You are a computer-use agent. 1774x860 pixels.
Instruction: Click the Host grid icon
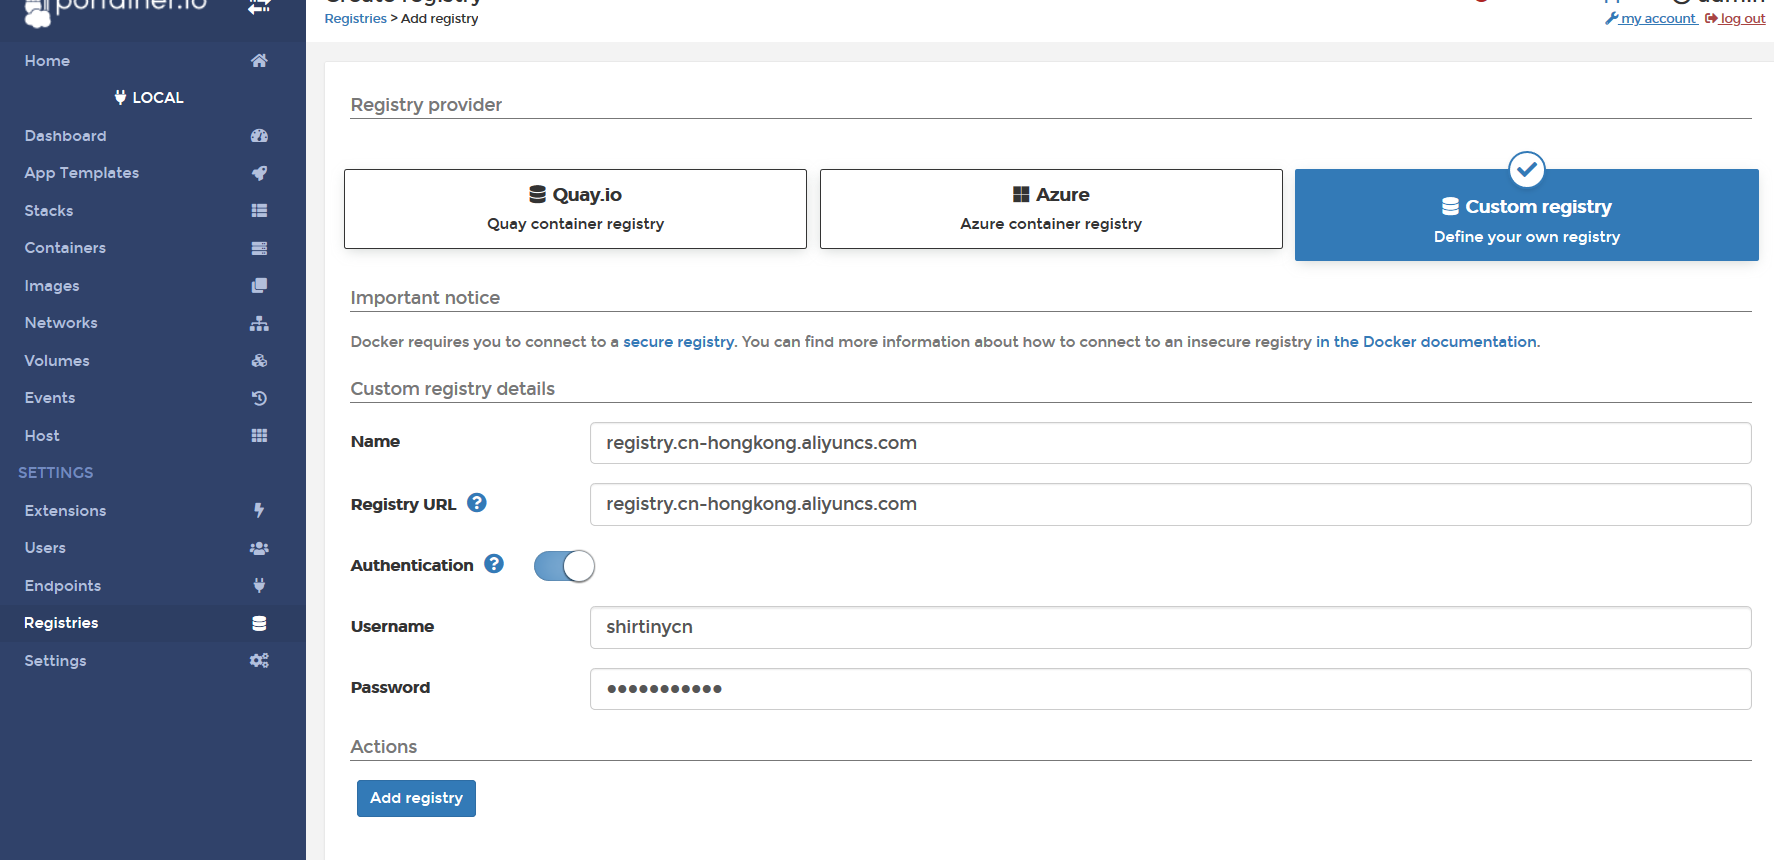[x=259, y=436]
